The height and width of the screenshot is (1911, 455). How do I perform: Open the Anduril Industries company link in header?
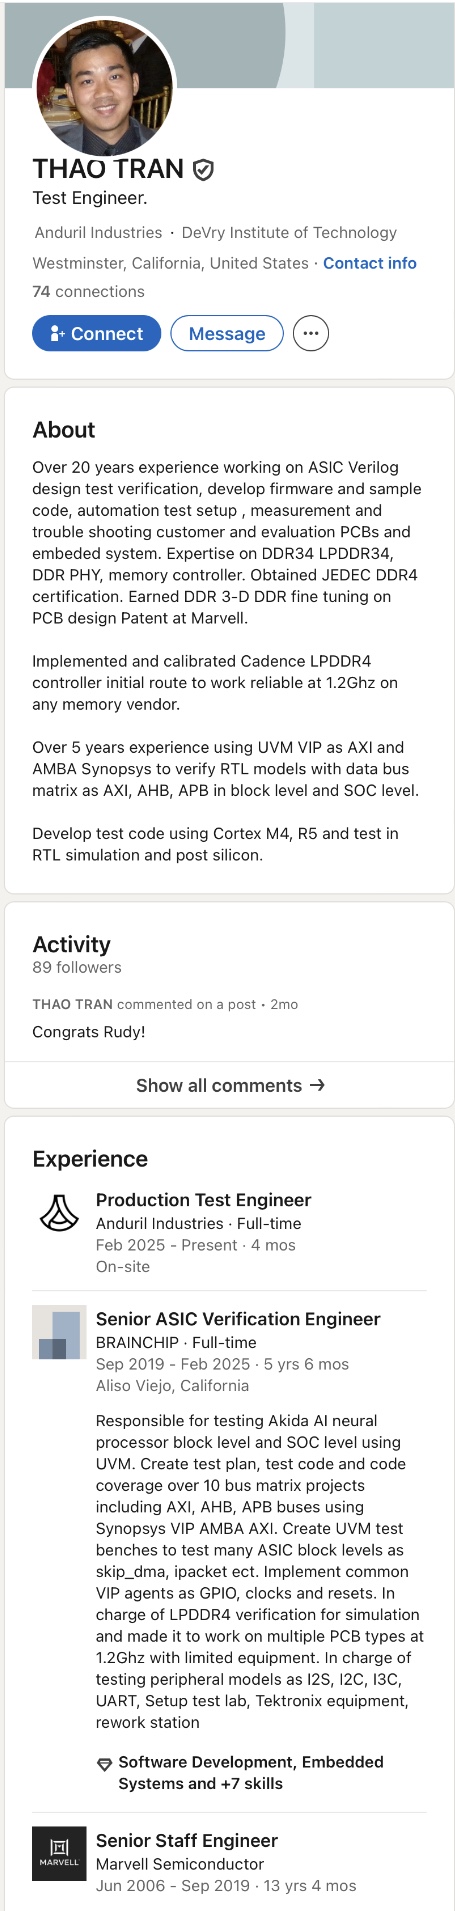coord(98,232)
